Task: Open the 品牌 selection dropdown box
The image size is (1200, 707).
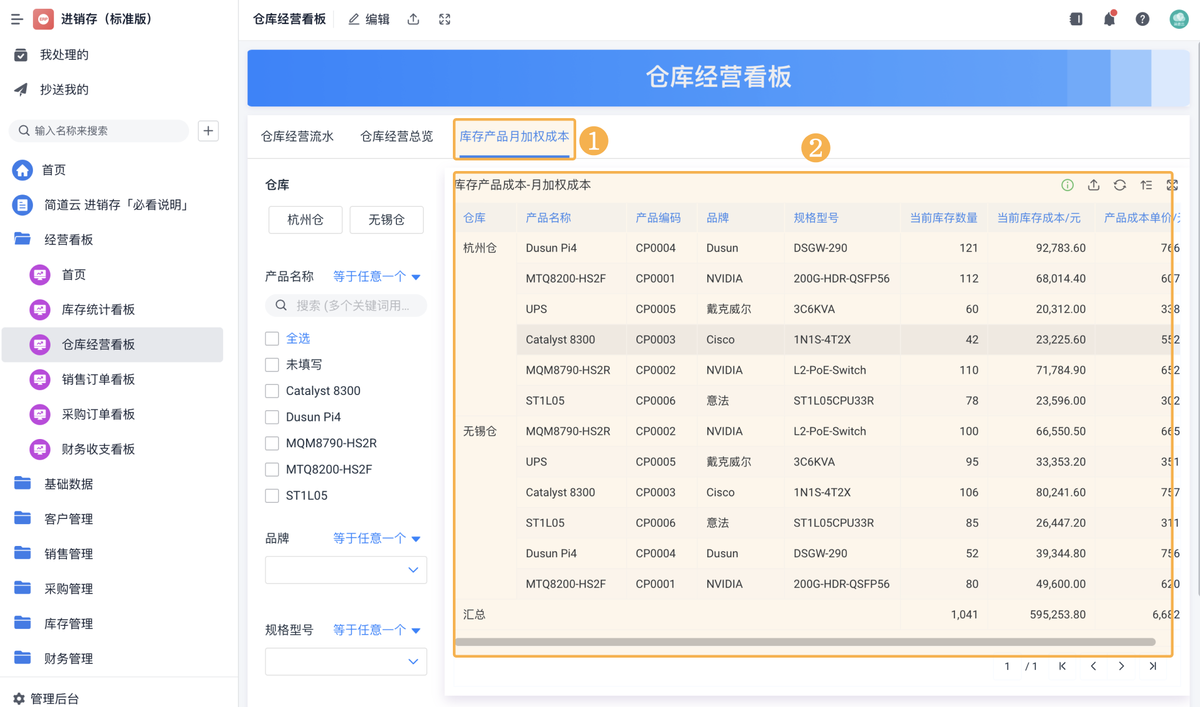Action: 345,570
